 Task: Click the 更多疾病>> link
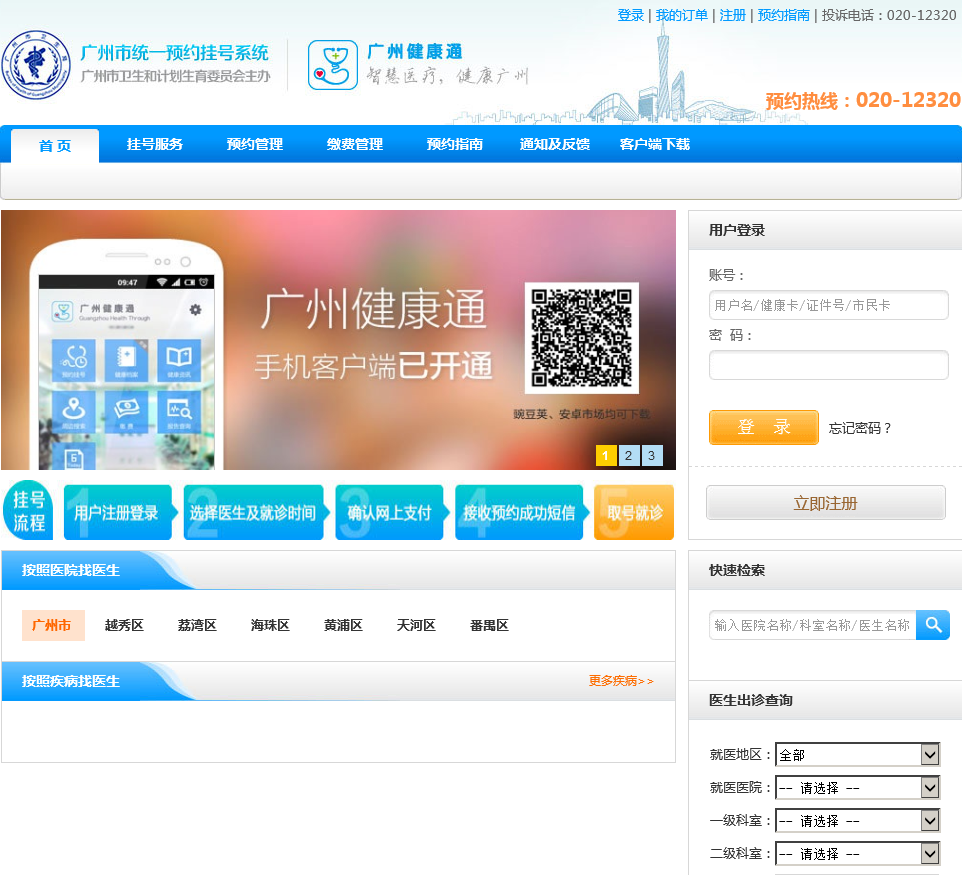(621, 680)
